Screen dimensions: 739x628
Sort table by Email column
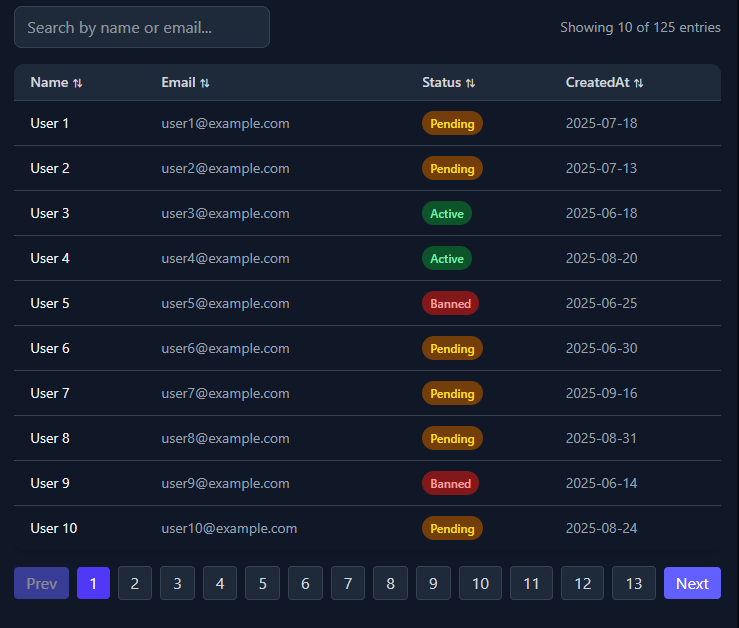185,83
